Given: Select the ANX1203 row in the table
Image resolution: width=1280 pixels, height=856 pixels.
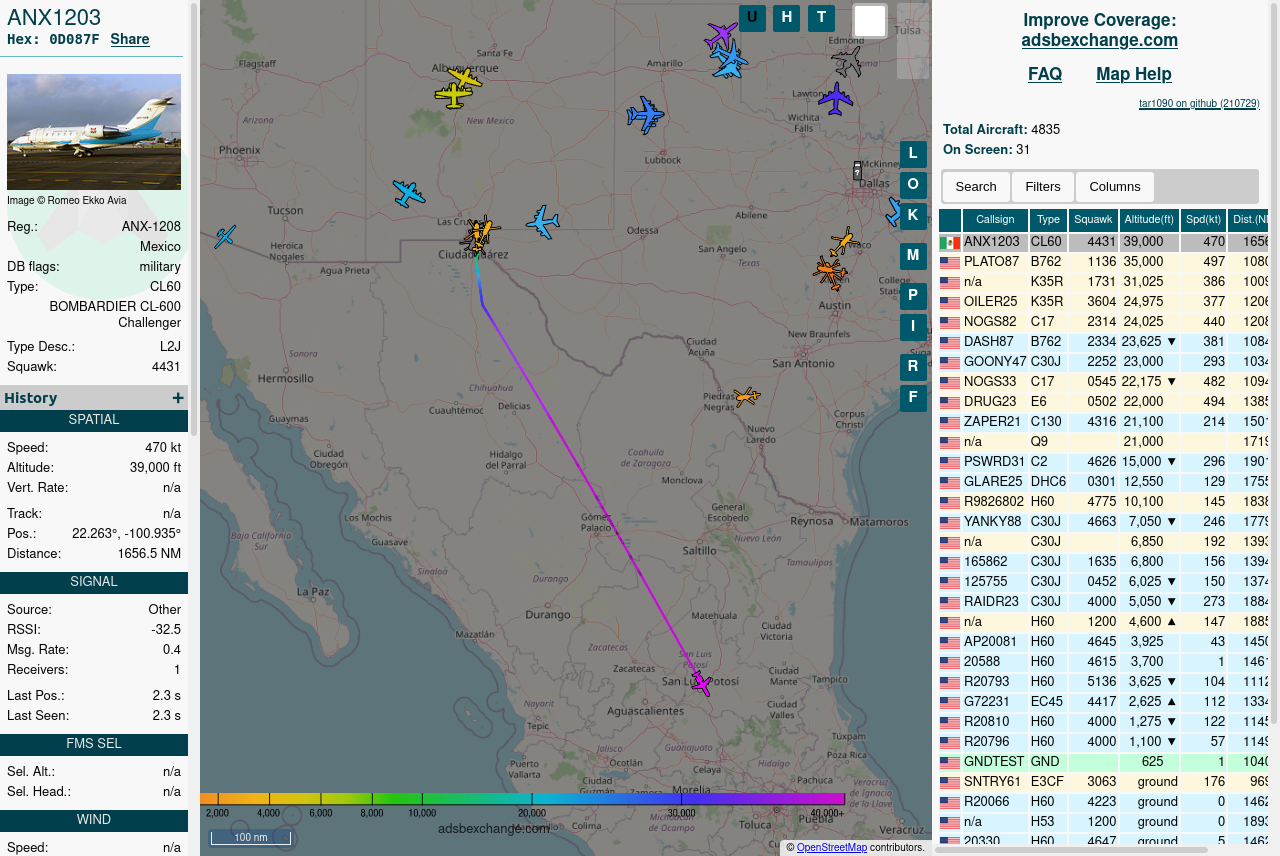Looking at the screenshot, I should tap(1104, 242).
